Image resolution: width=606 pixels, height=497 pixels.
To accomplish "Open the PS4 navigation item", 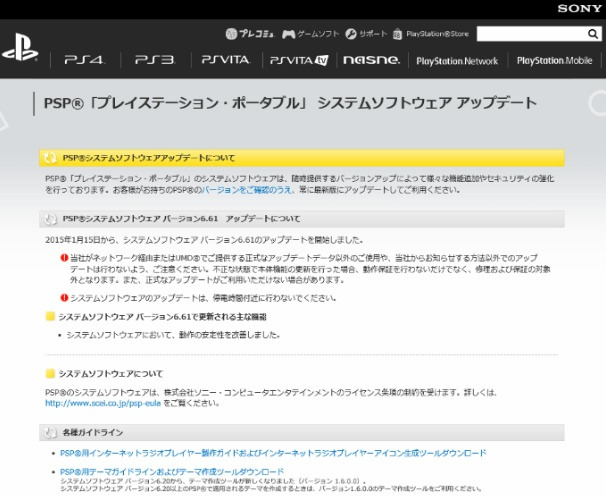I will 85,60.
